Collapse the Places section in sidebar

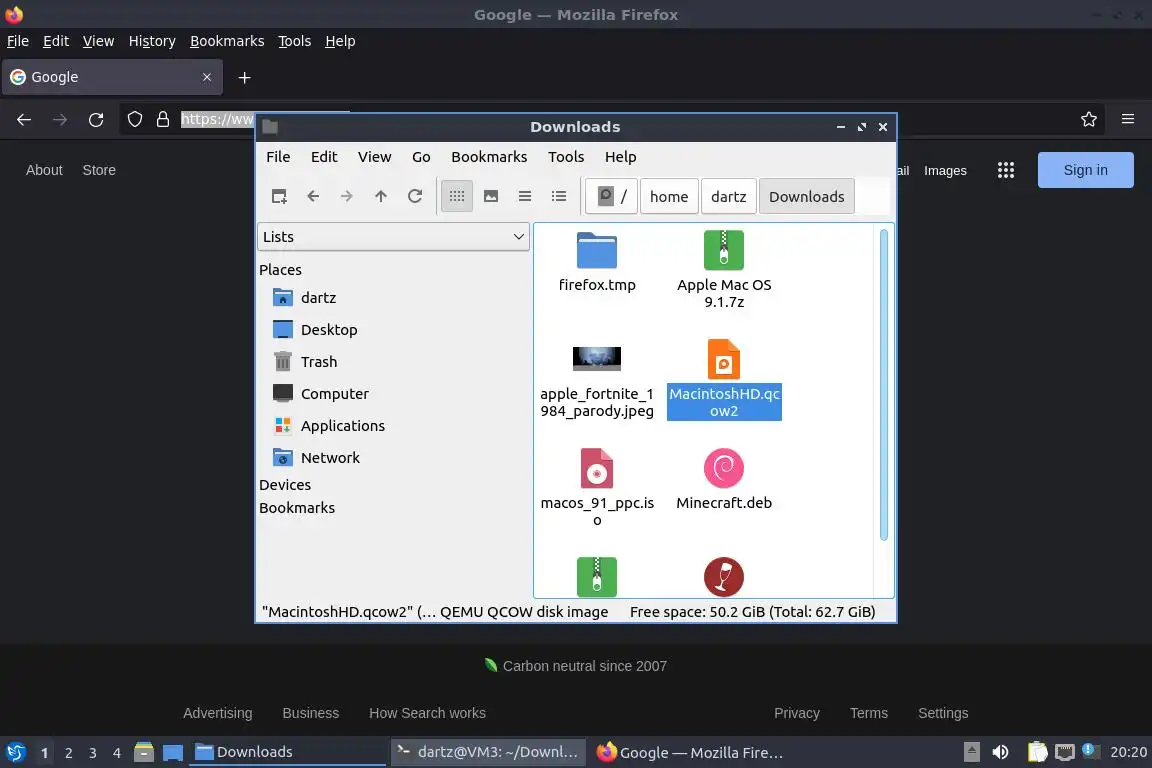tap(280, 270)
